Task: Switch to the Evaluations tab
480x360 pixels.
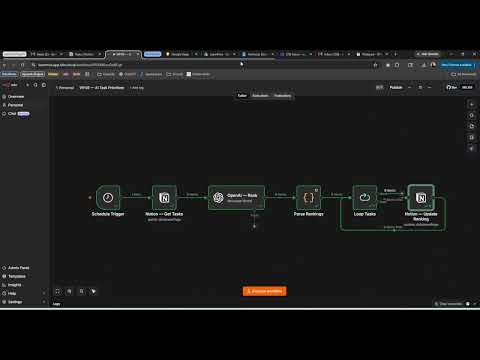Action: tap(282, 96)
